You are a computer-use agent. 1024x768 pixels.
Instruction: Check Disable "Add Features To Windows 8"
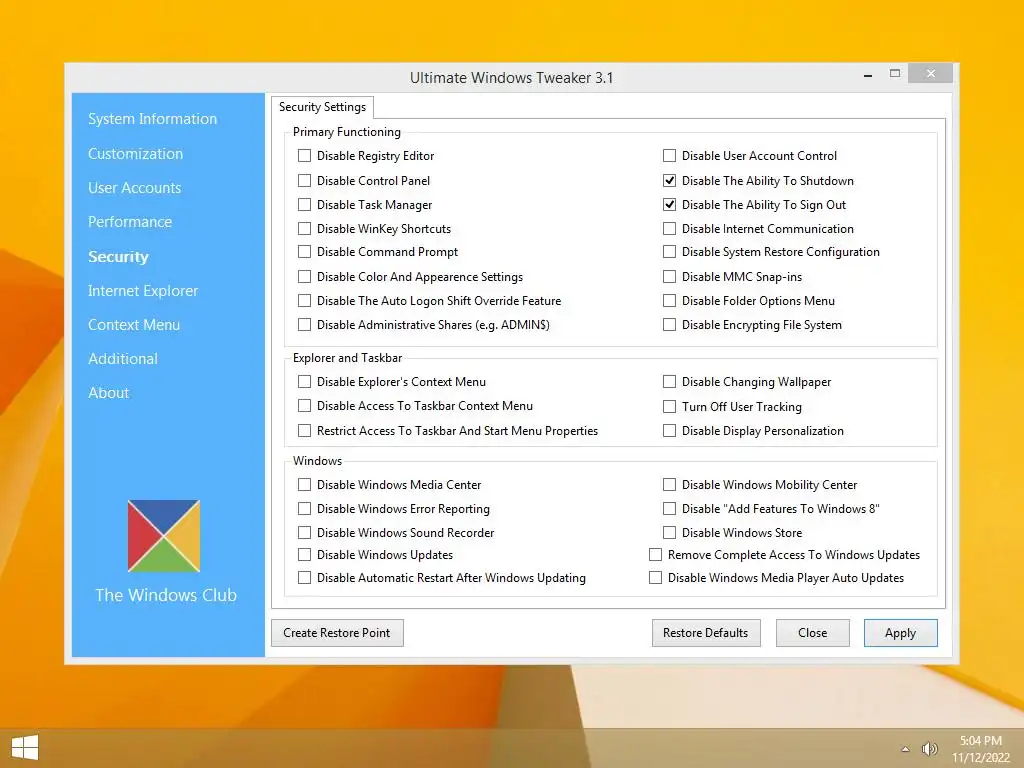[669, 509]
